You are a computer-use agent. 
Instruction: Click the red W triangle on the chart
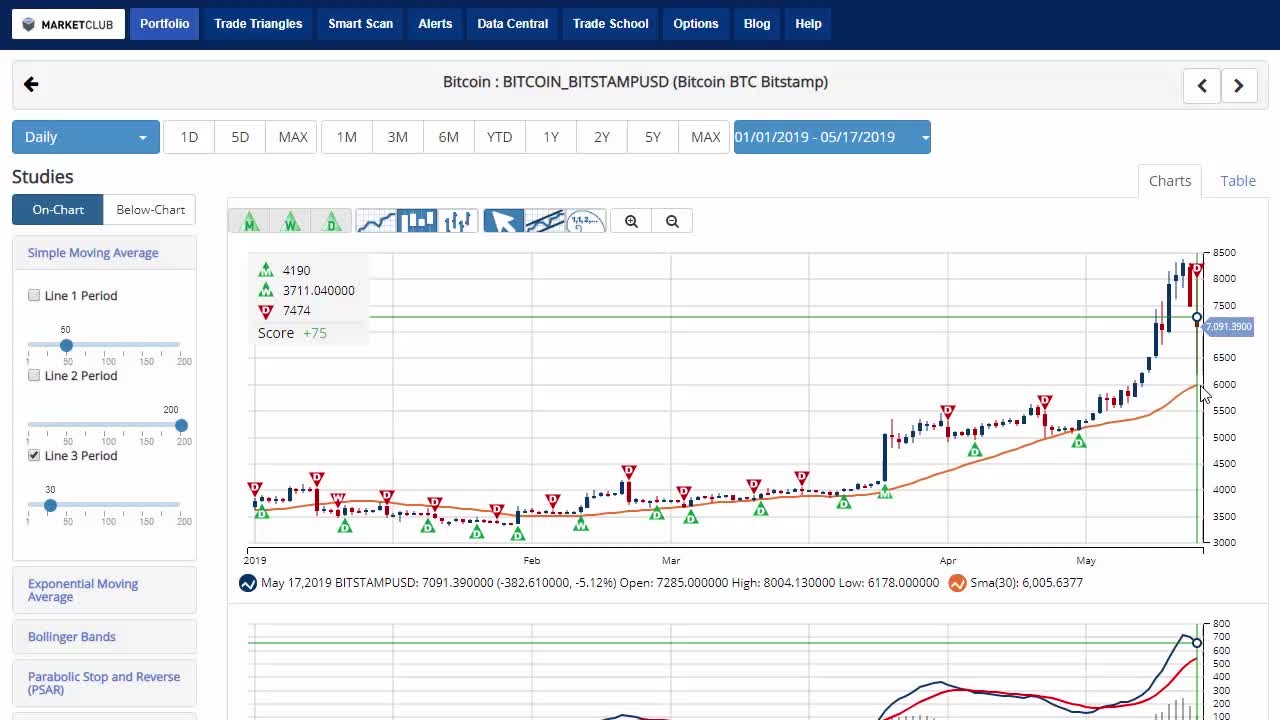tap(337, 498)
